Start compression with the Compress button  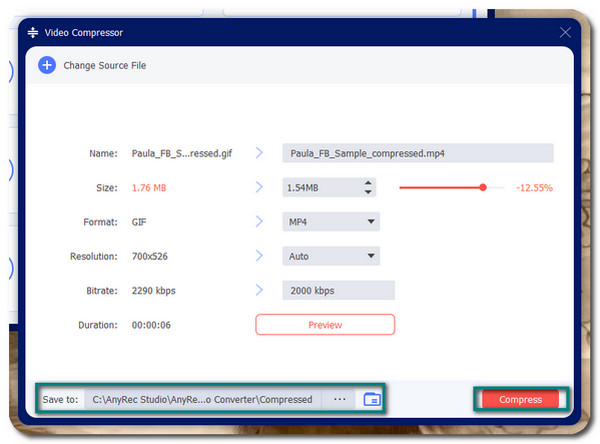tap(520, 400)
